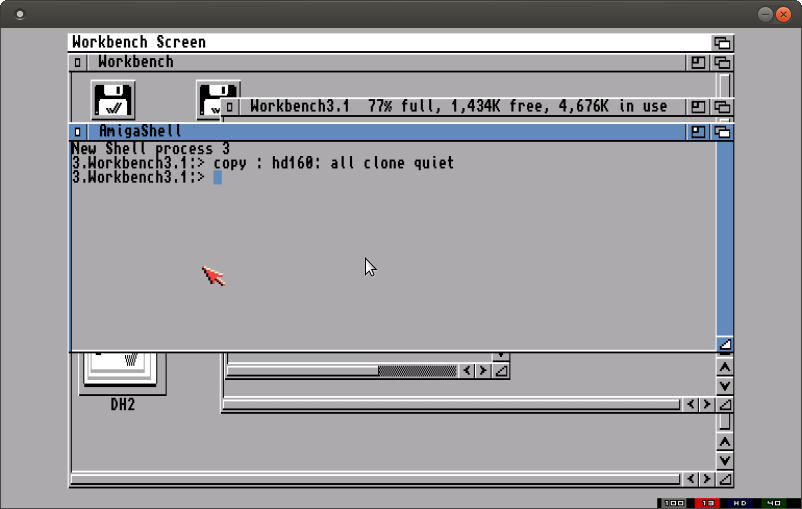The height and width of the screenshot is (509, 802).
Task: Click the AmigaShell window resize gadget
Action: (x=725, y=344)
